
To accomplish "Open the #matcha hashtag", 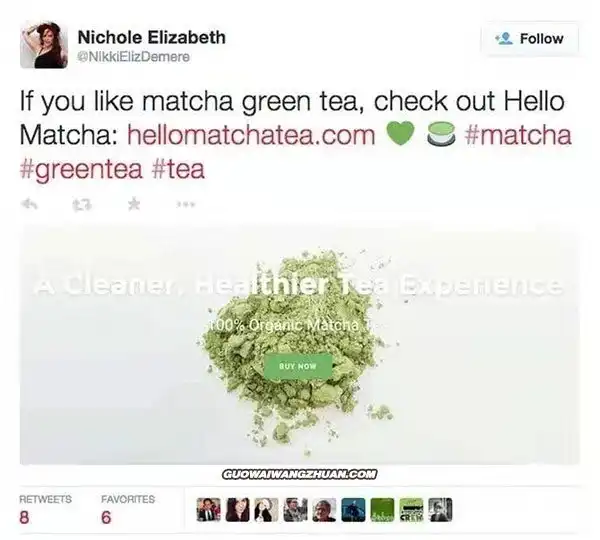I will tap(518, 135).
